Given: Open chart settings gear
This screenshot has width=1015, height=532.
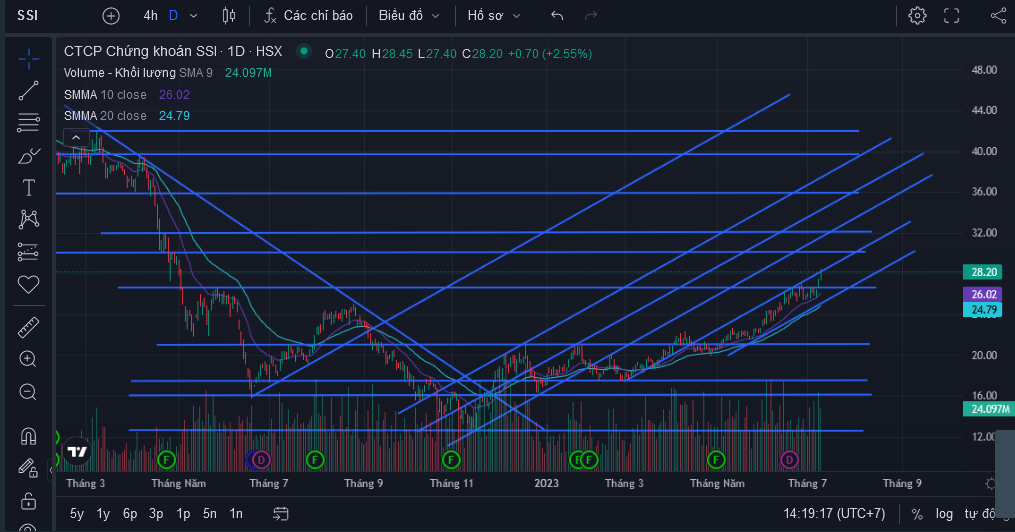Looking at the screenshot, I should [917, 16].
